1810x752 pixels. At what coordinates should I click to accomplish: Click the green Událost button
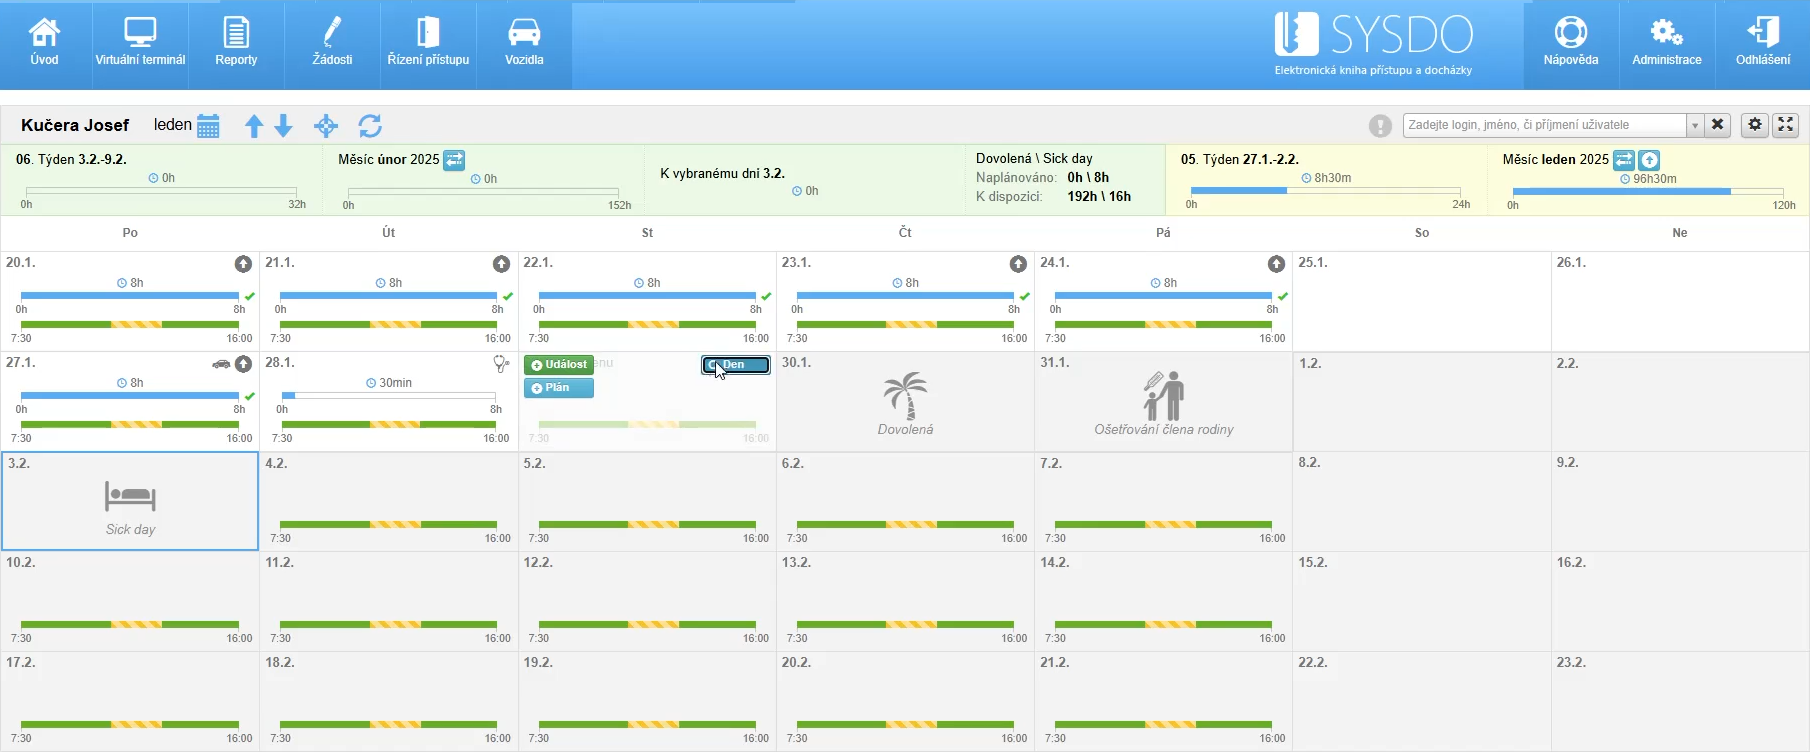coord(559,365)
